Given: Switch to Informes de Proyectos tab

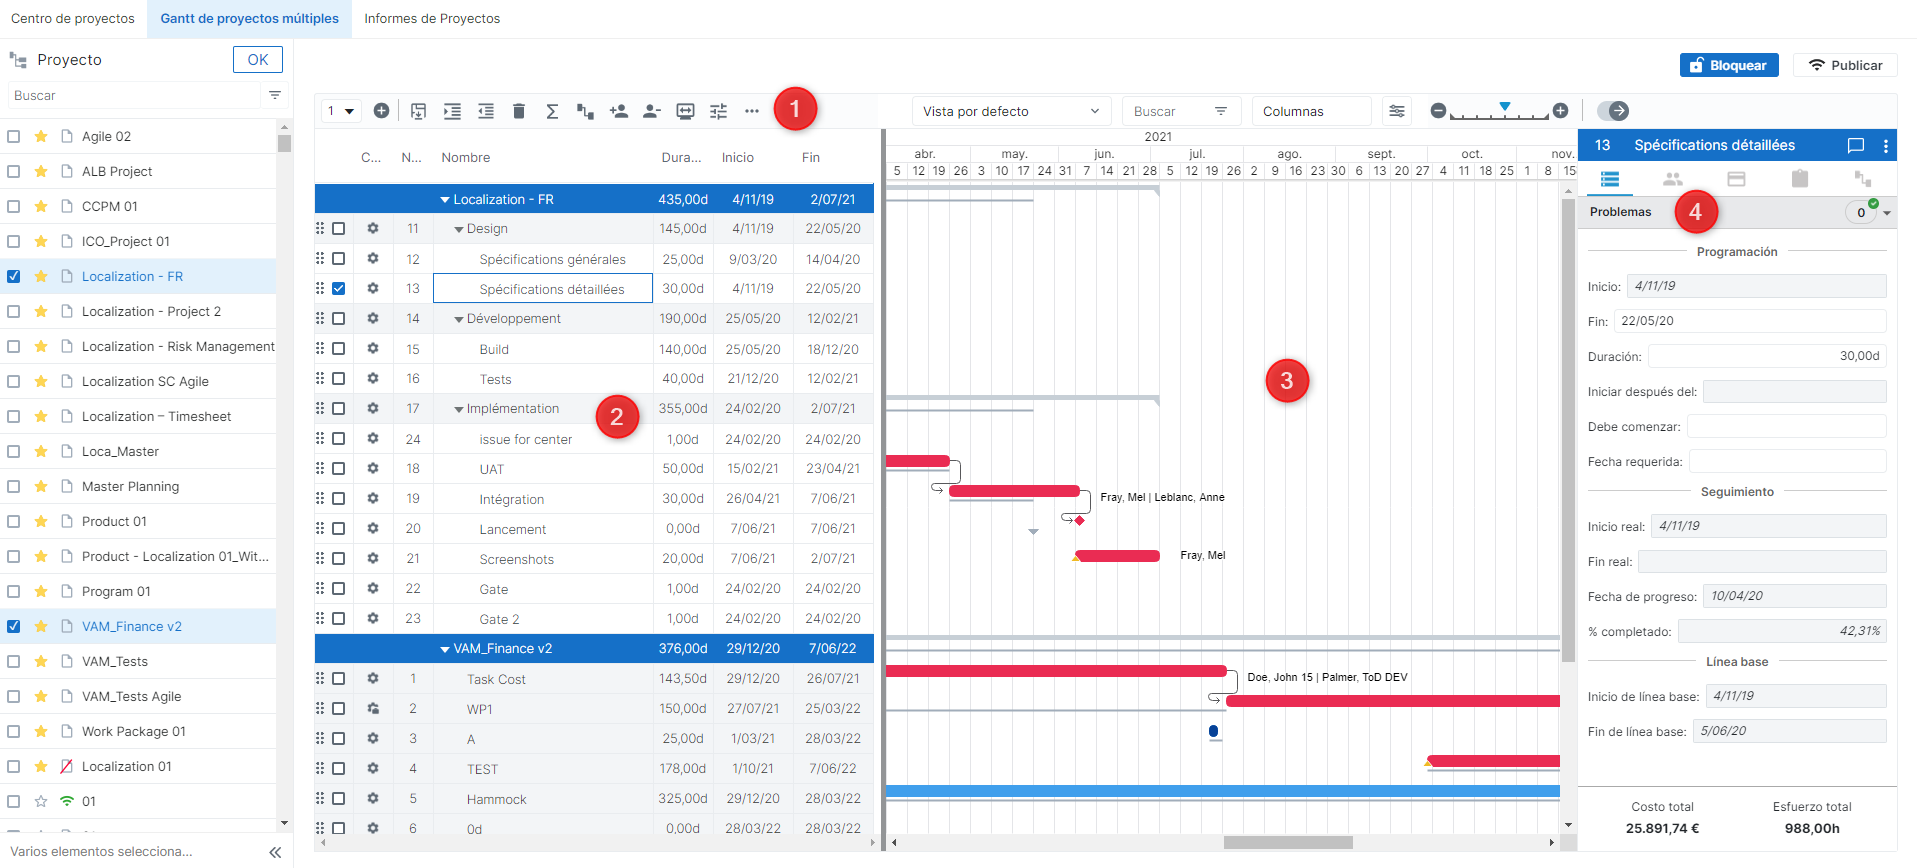Looking at the screenshot, I should click(x=431, y=19).
